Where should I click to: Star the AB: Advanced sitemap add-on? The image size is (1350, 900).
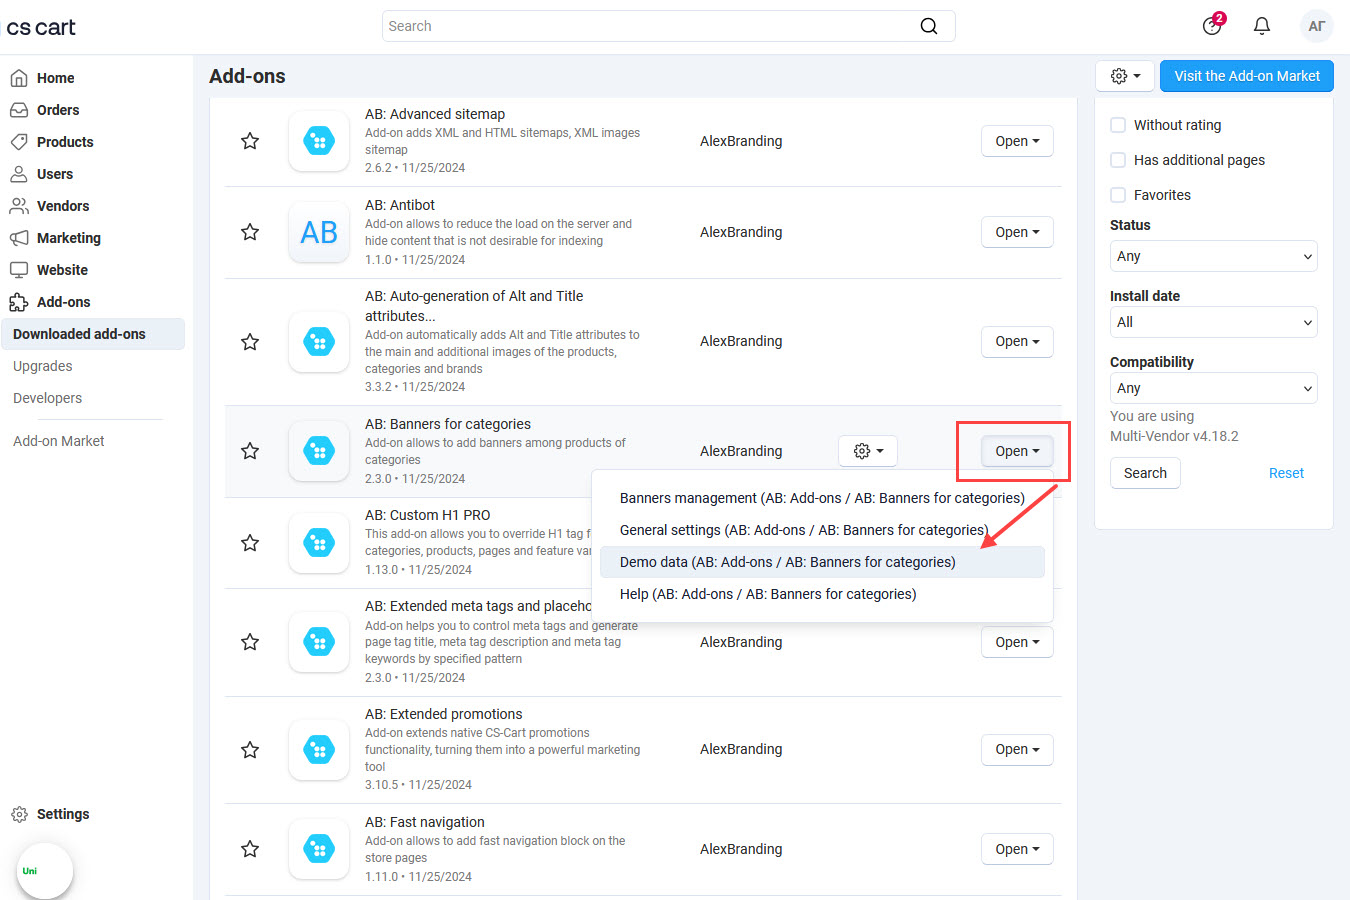click(250, 141)
